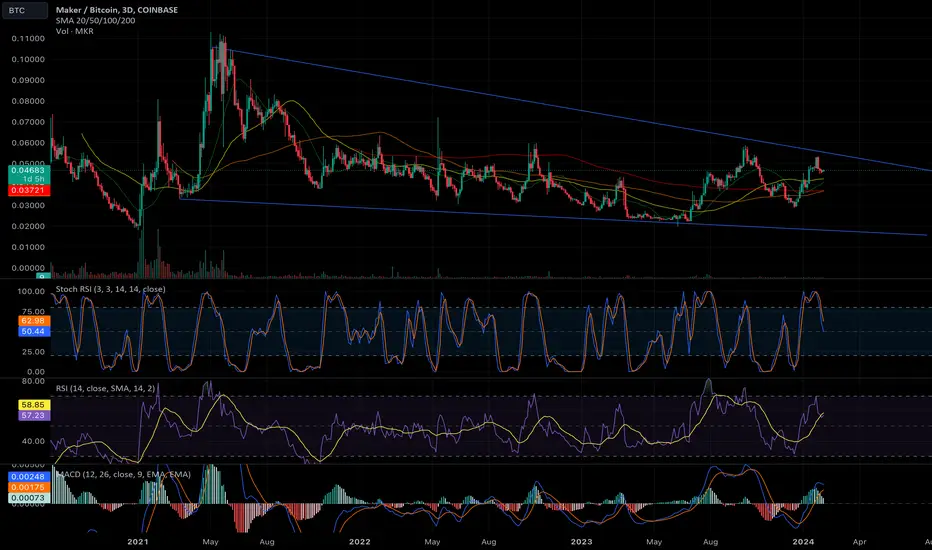Click the 0.01000 price axis label

tap(28, 247)
